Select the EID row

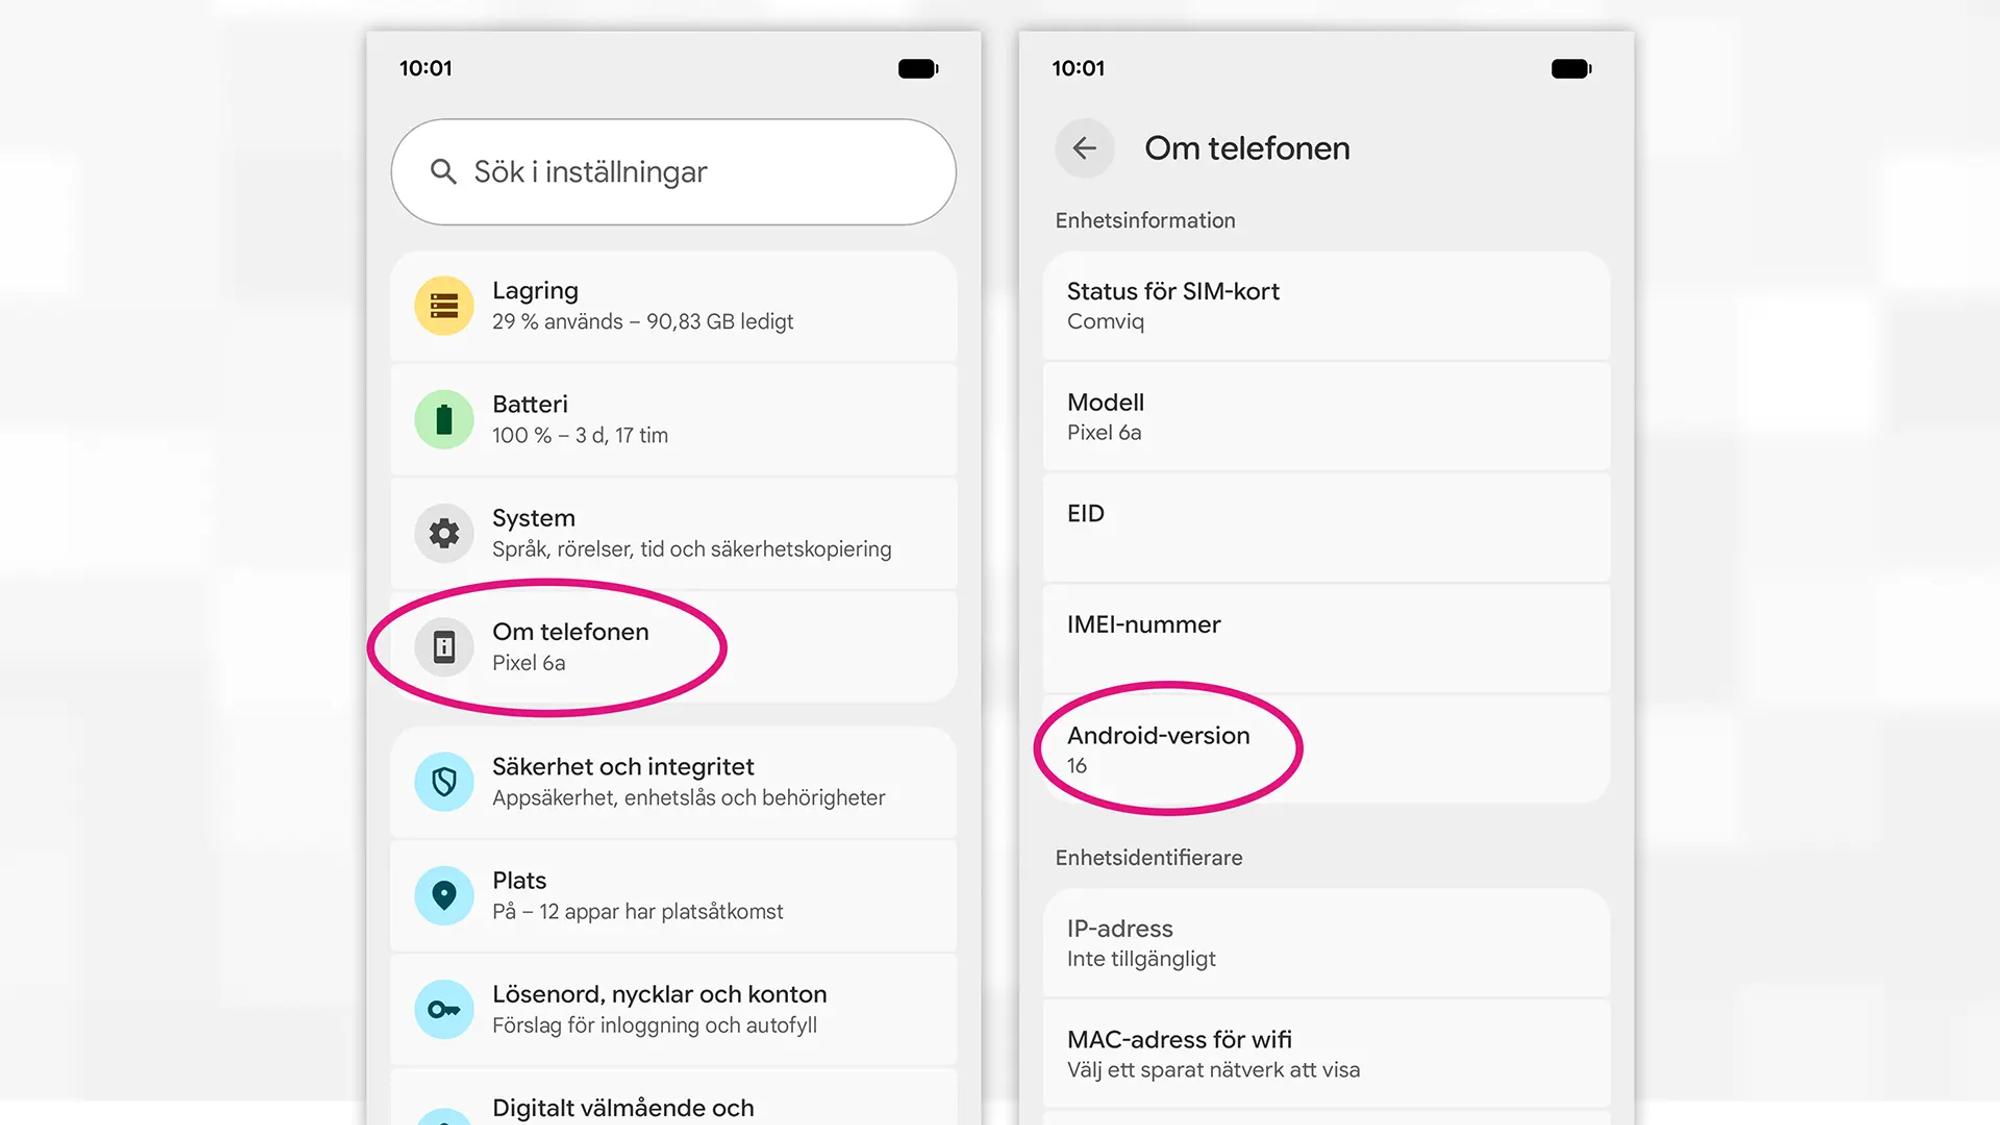[x=1326, y=528]
